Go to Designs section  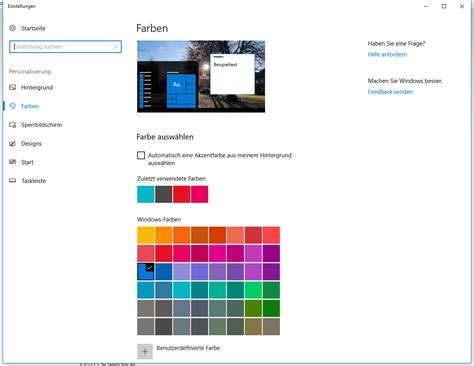pos(31,144)
